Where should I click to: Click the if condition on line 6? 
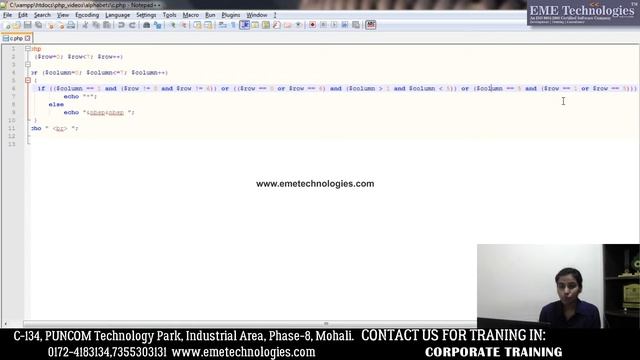(x=337, y=89)
